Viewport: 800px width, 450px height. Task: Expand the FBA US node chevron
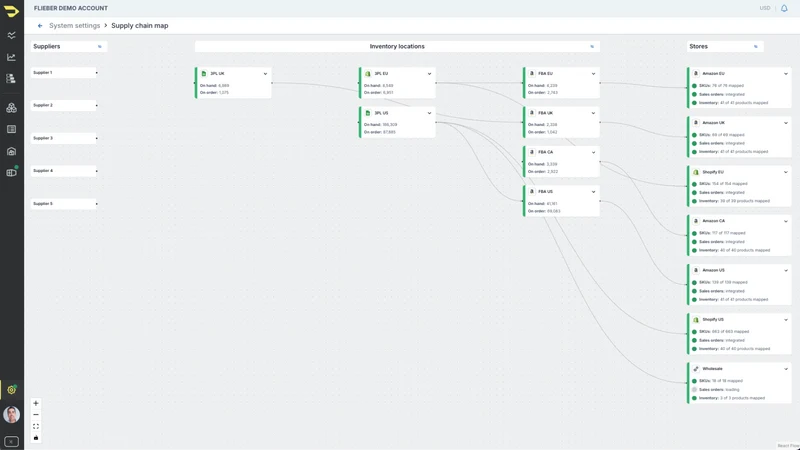click(x=593, y=192)
